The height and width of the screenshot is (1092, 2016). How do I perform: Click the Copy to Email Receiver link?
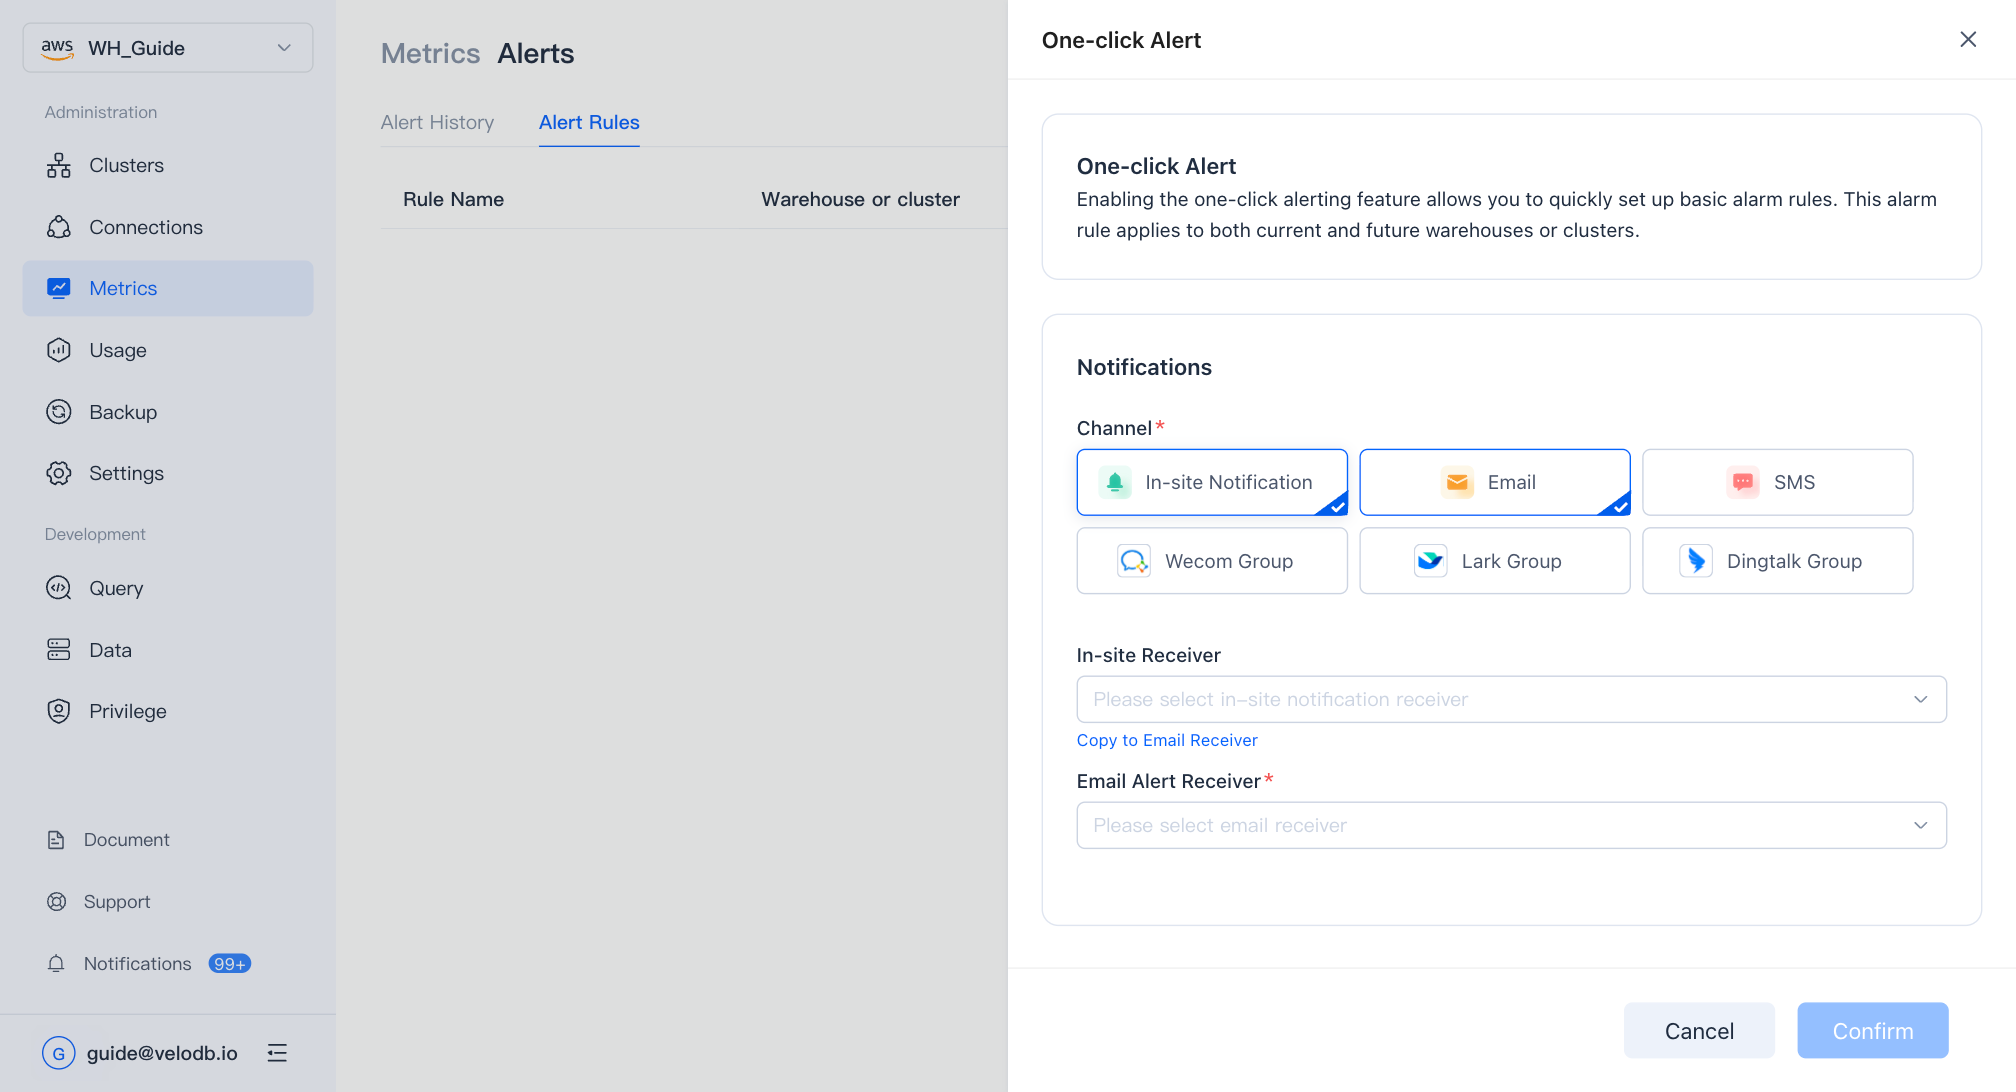click(1167, 740)
